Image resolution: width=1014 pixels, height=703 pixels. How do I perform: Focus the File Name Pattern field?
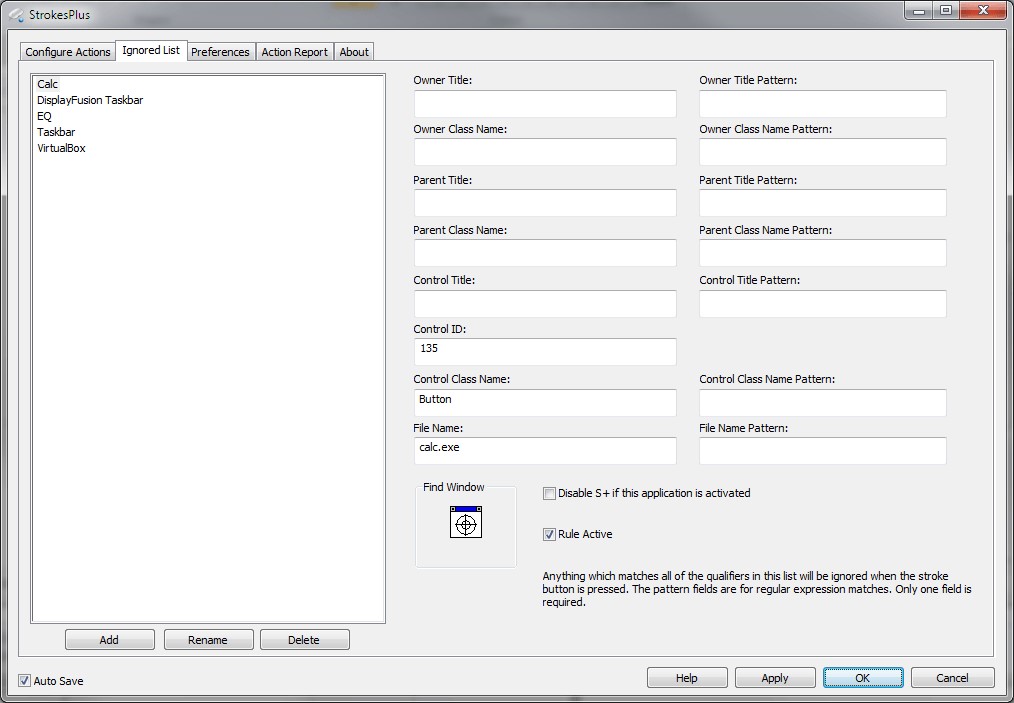(x=822, y=450)
